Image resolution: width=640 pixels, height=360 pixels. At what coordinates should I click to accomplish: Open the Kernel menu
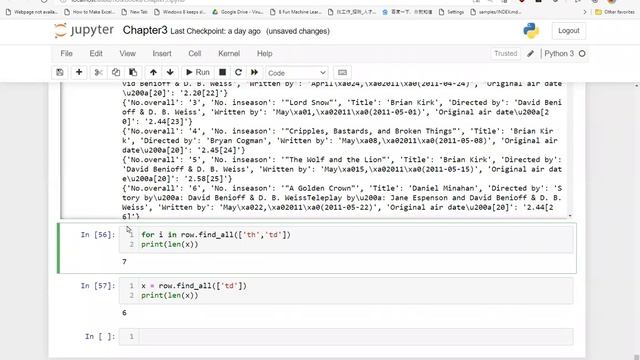point(229,53)
